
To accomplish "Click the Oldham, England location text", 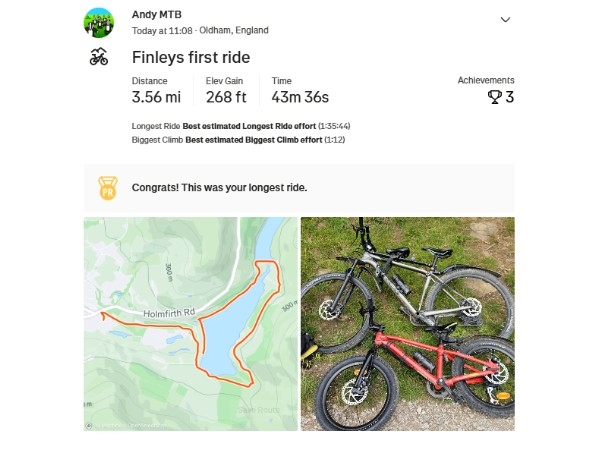I will coord(234,30).
